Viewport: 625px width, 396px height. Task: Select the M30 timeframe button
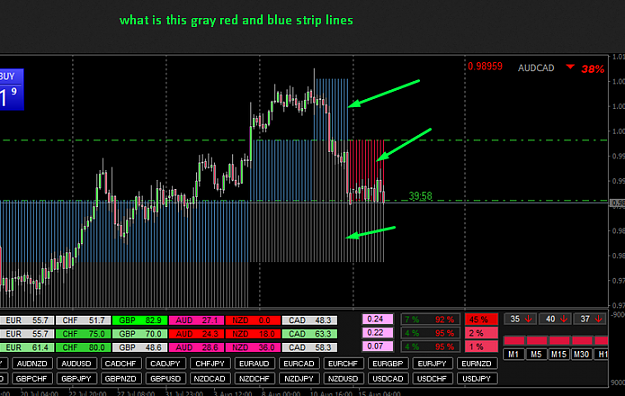tap(581, 354)
